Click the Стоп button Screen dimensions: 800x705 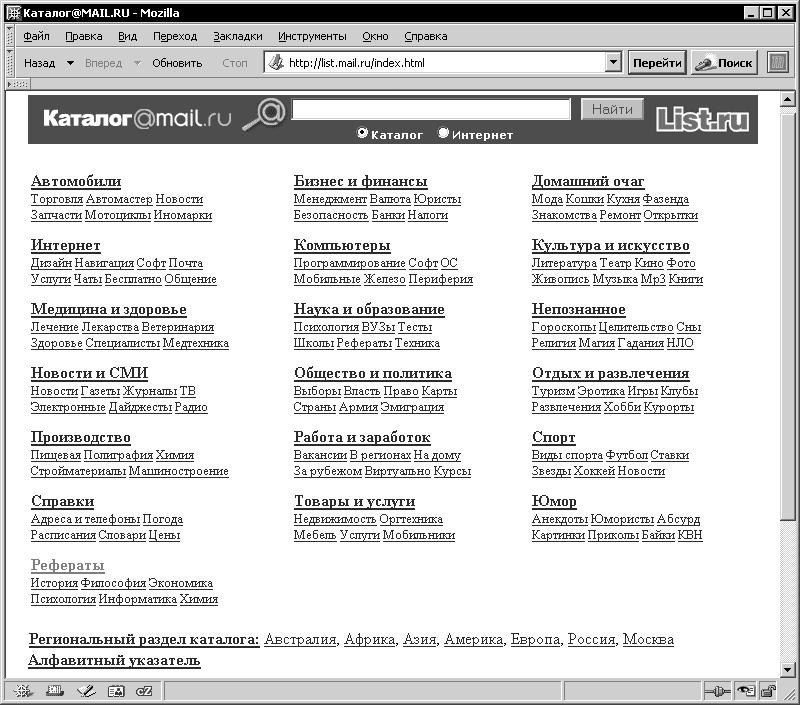[235, 63]
